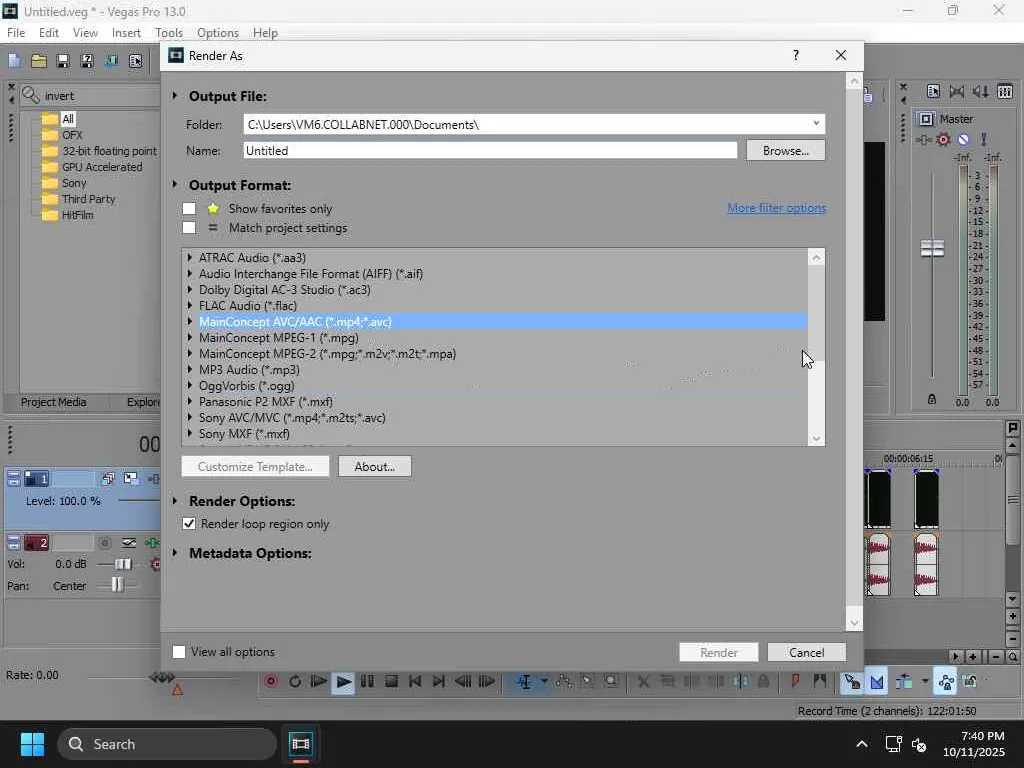Click the Record transport button
Screen dimensions: 1024x768
tap(271, 682)
